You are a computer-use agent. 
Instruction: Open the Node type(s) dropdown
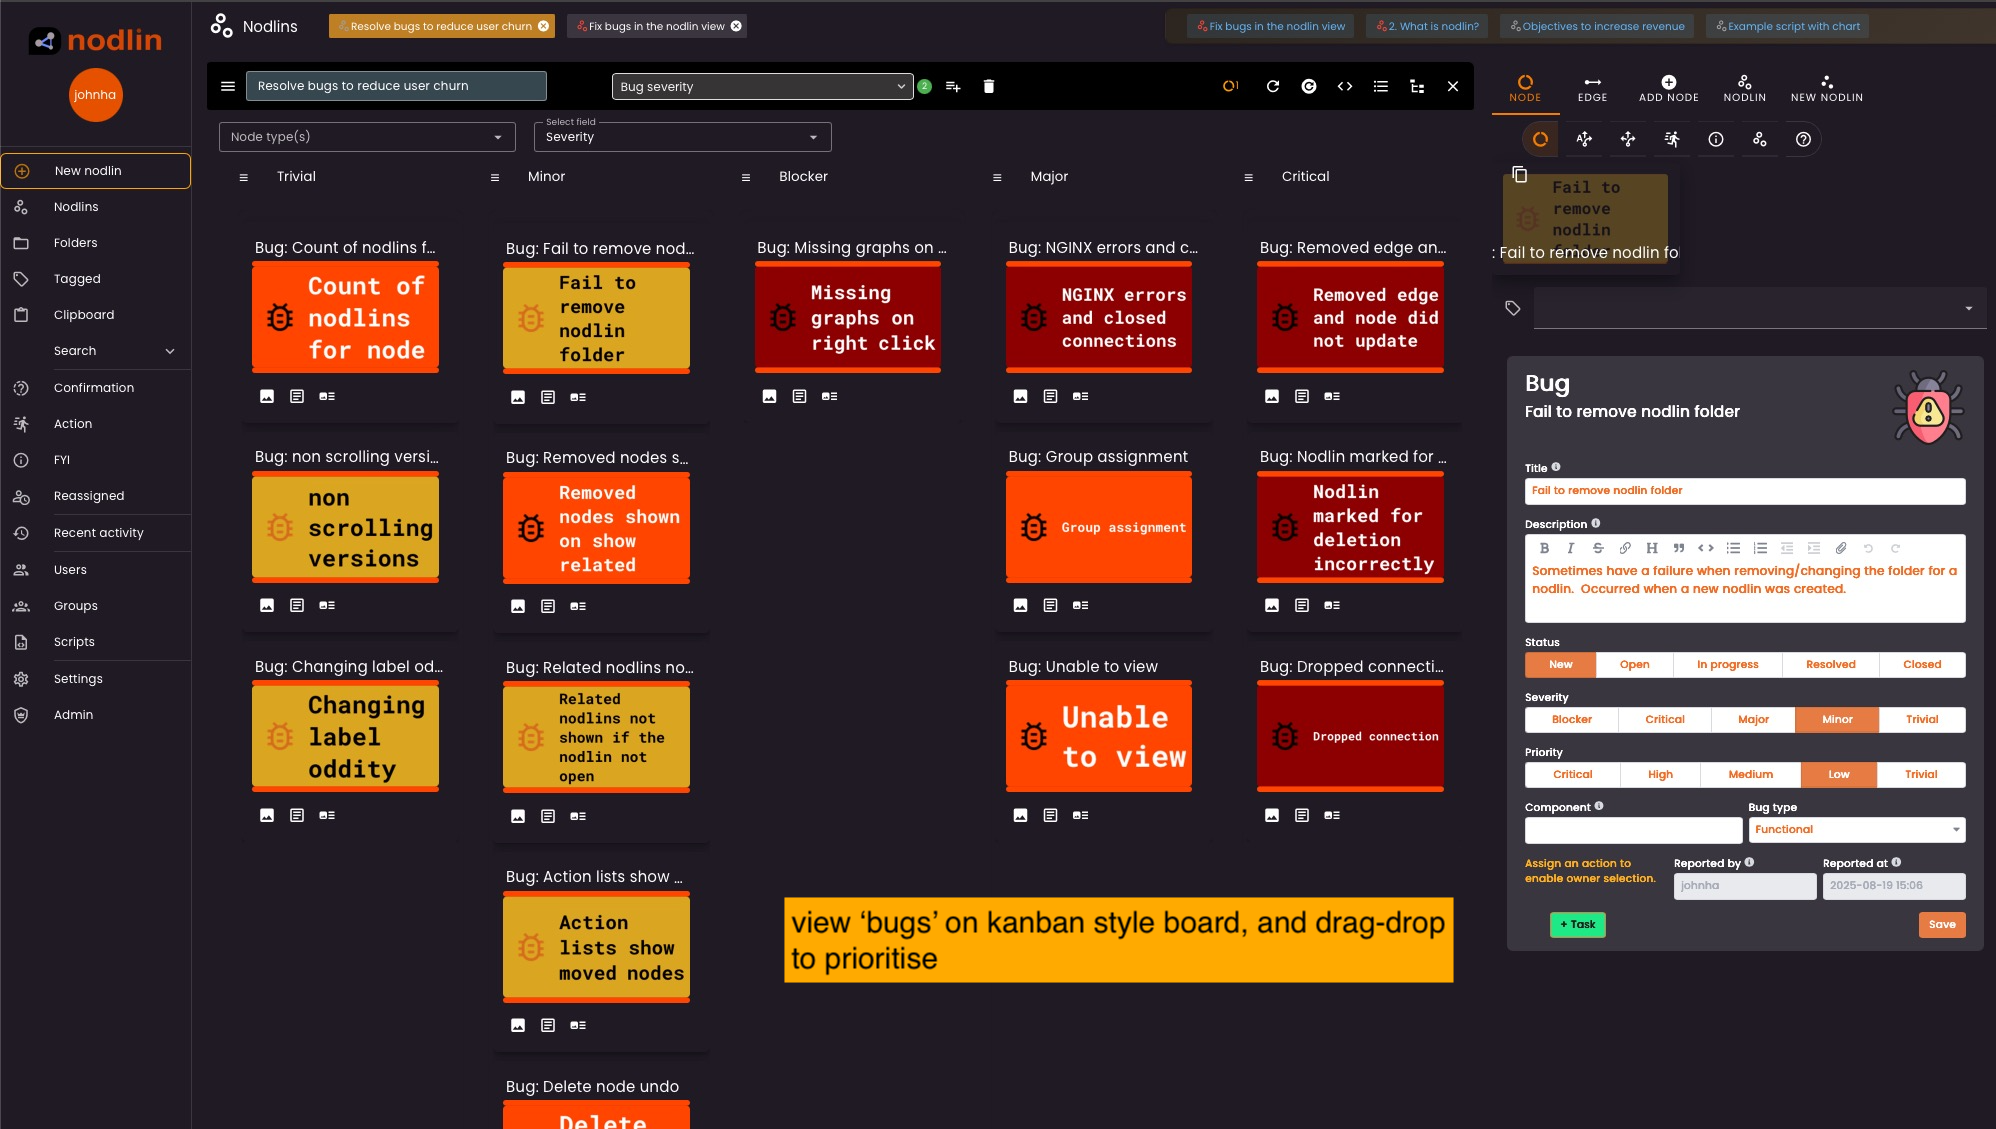point(367,137)
